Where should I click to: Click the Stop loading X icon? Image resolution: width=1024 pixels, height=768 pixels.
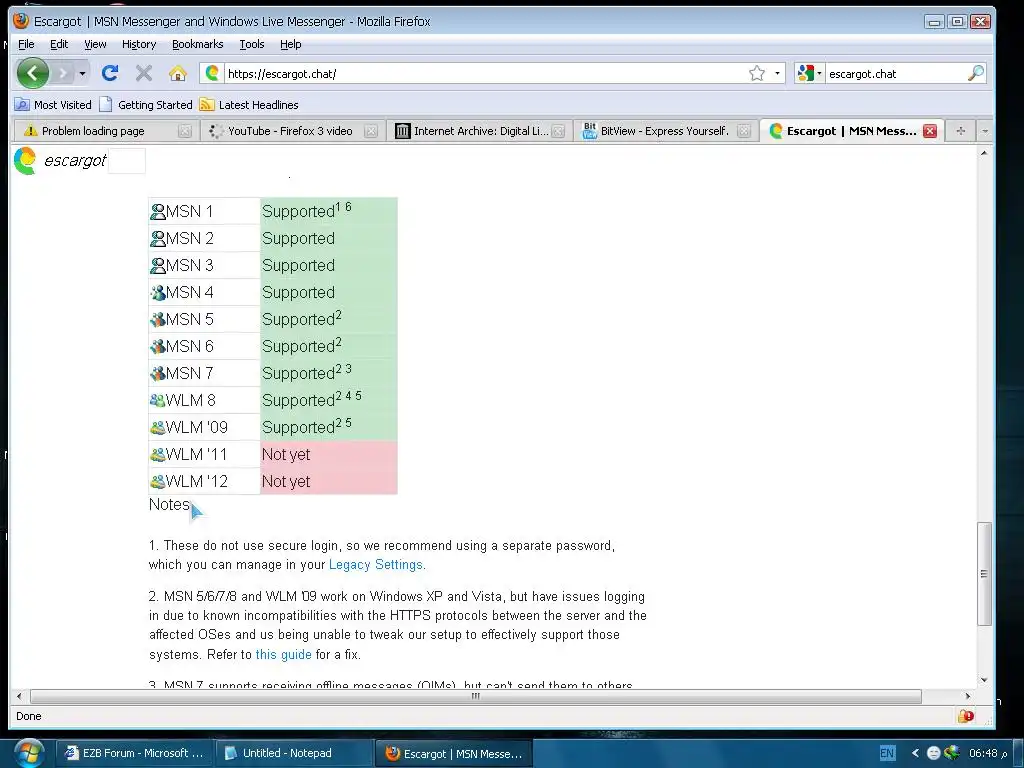144,73
